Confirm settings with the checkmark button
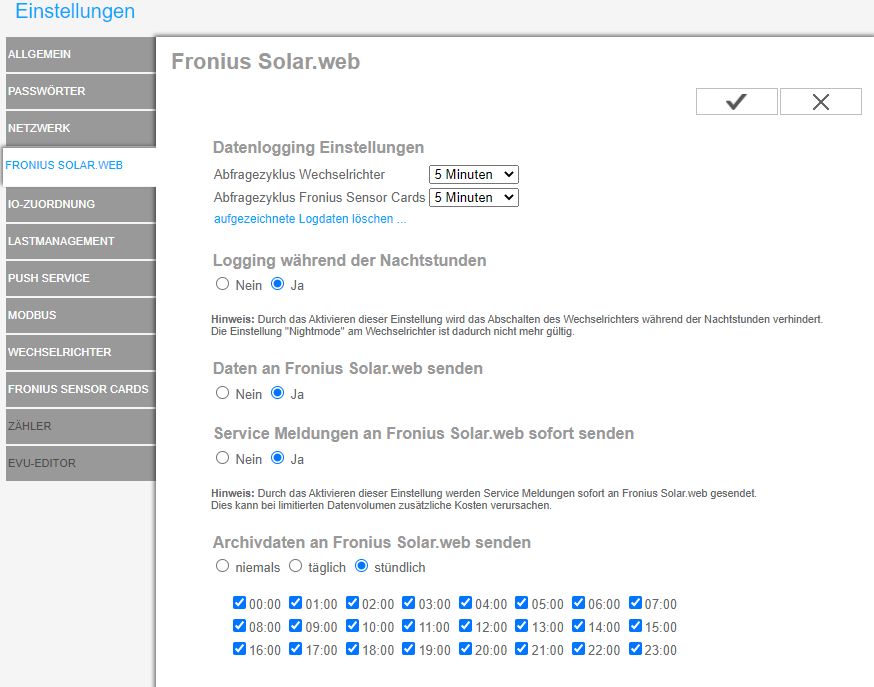 coord(736,101)
